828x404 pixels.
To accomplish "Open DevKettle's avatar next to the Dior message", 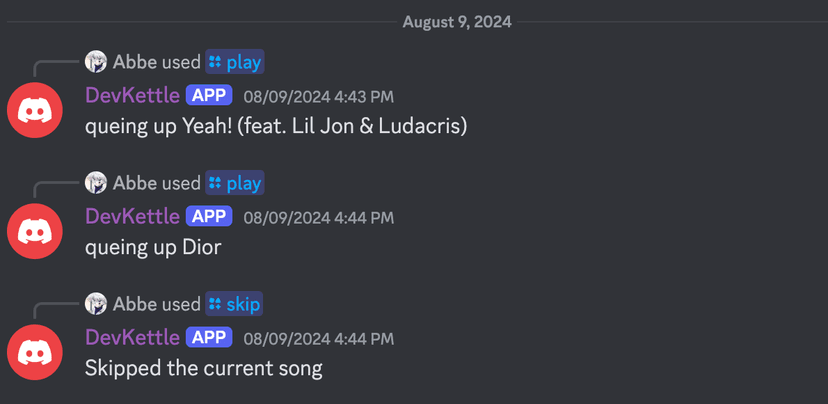I will pyautogui.click(x=35, y=231).
